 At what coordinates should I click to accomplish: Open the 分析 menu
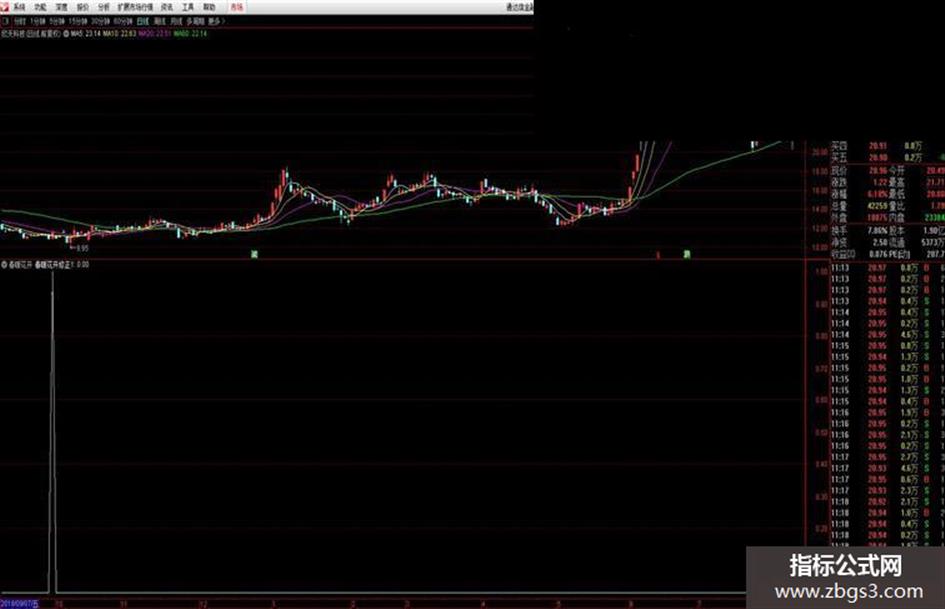104,7
